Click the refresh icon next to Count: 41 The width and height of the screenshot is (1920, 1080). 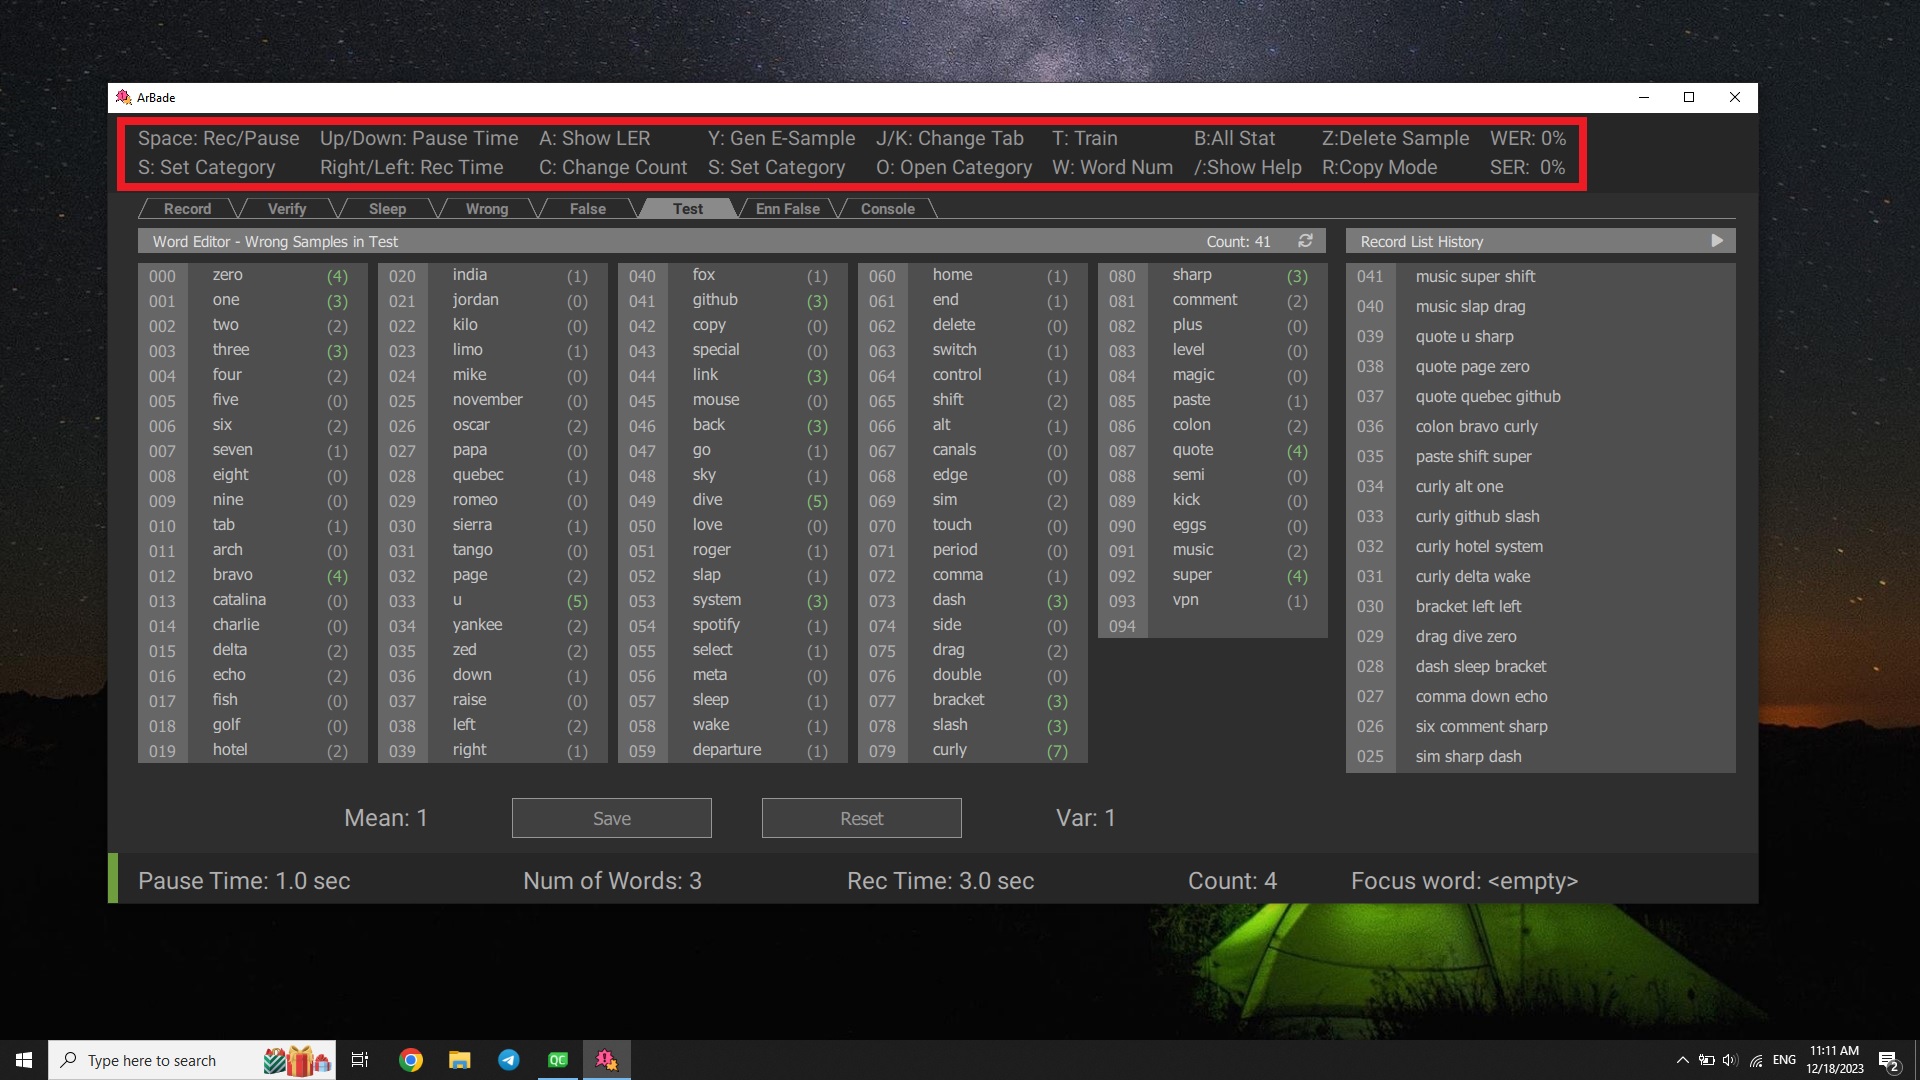pyautogui.click(x=1305, y=241)
